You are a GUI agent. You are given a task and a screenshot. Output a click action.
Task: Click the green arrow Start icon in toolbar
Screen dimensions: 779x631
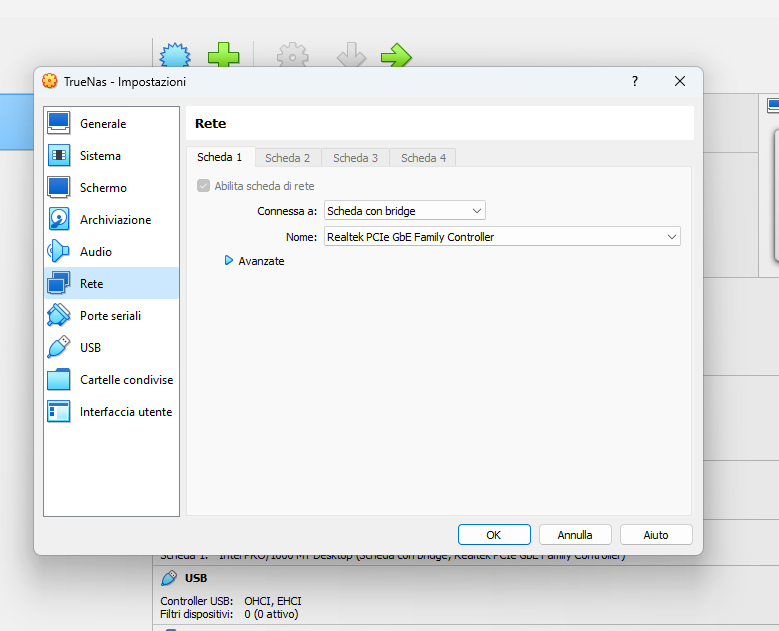point(396,55)
